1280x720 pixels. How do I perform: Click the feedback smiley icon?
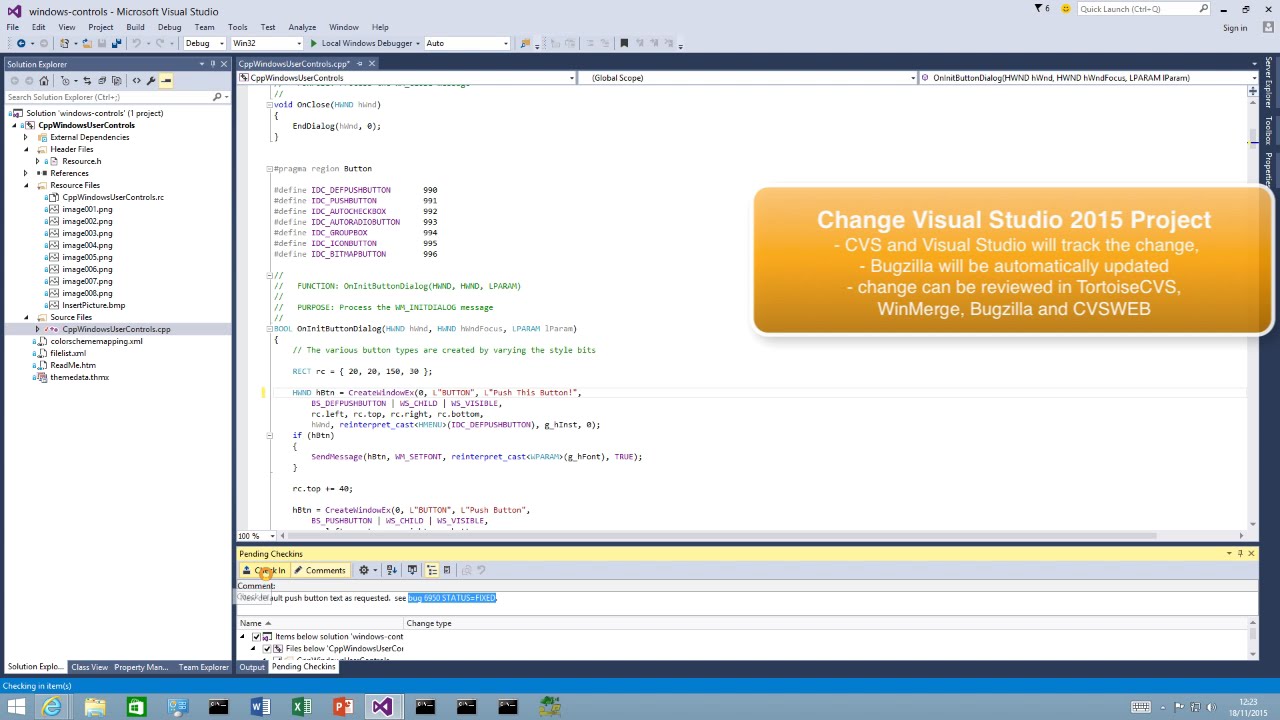[1066, 8]
